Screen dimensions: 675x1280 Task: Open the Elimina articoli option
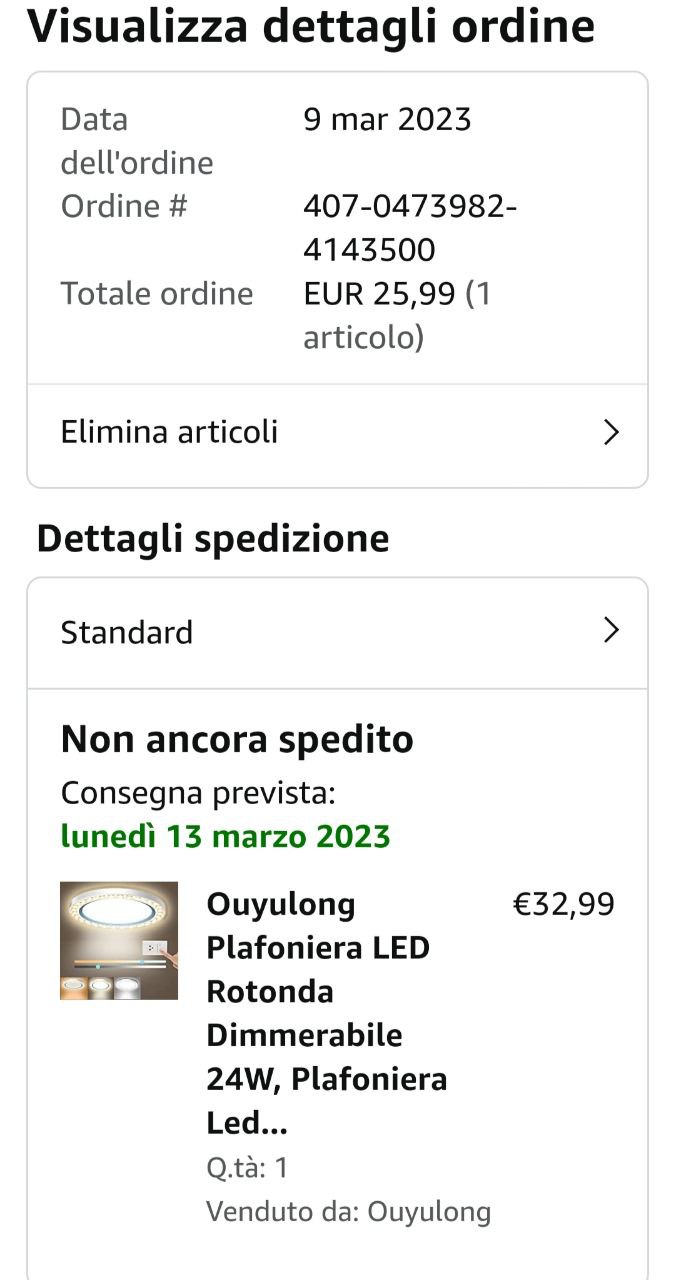tap(170, 432)
